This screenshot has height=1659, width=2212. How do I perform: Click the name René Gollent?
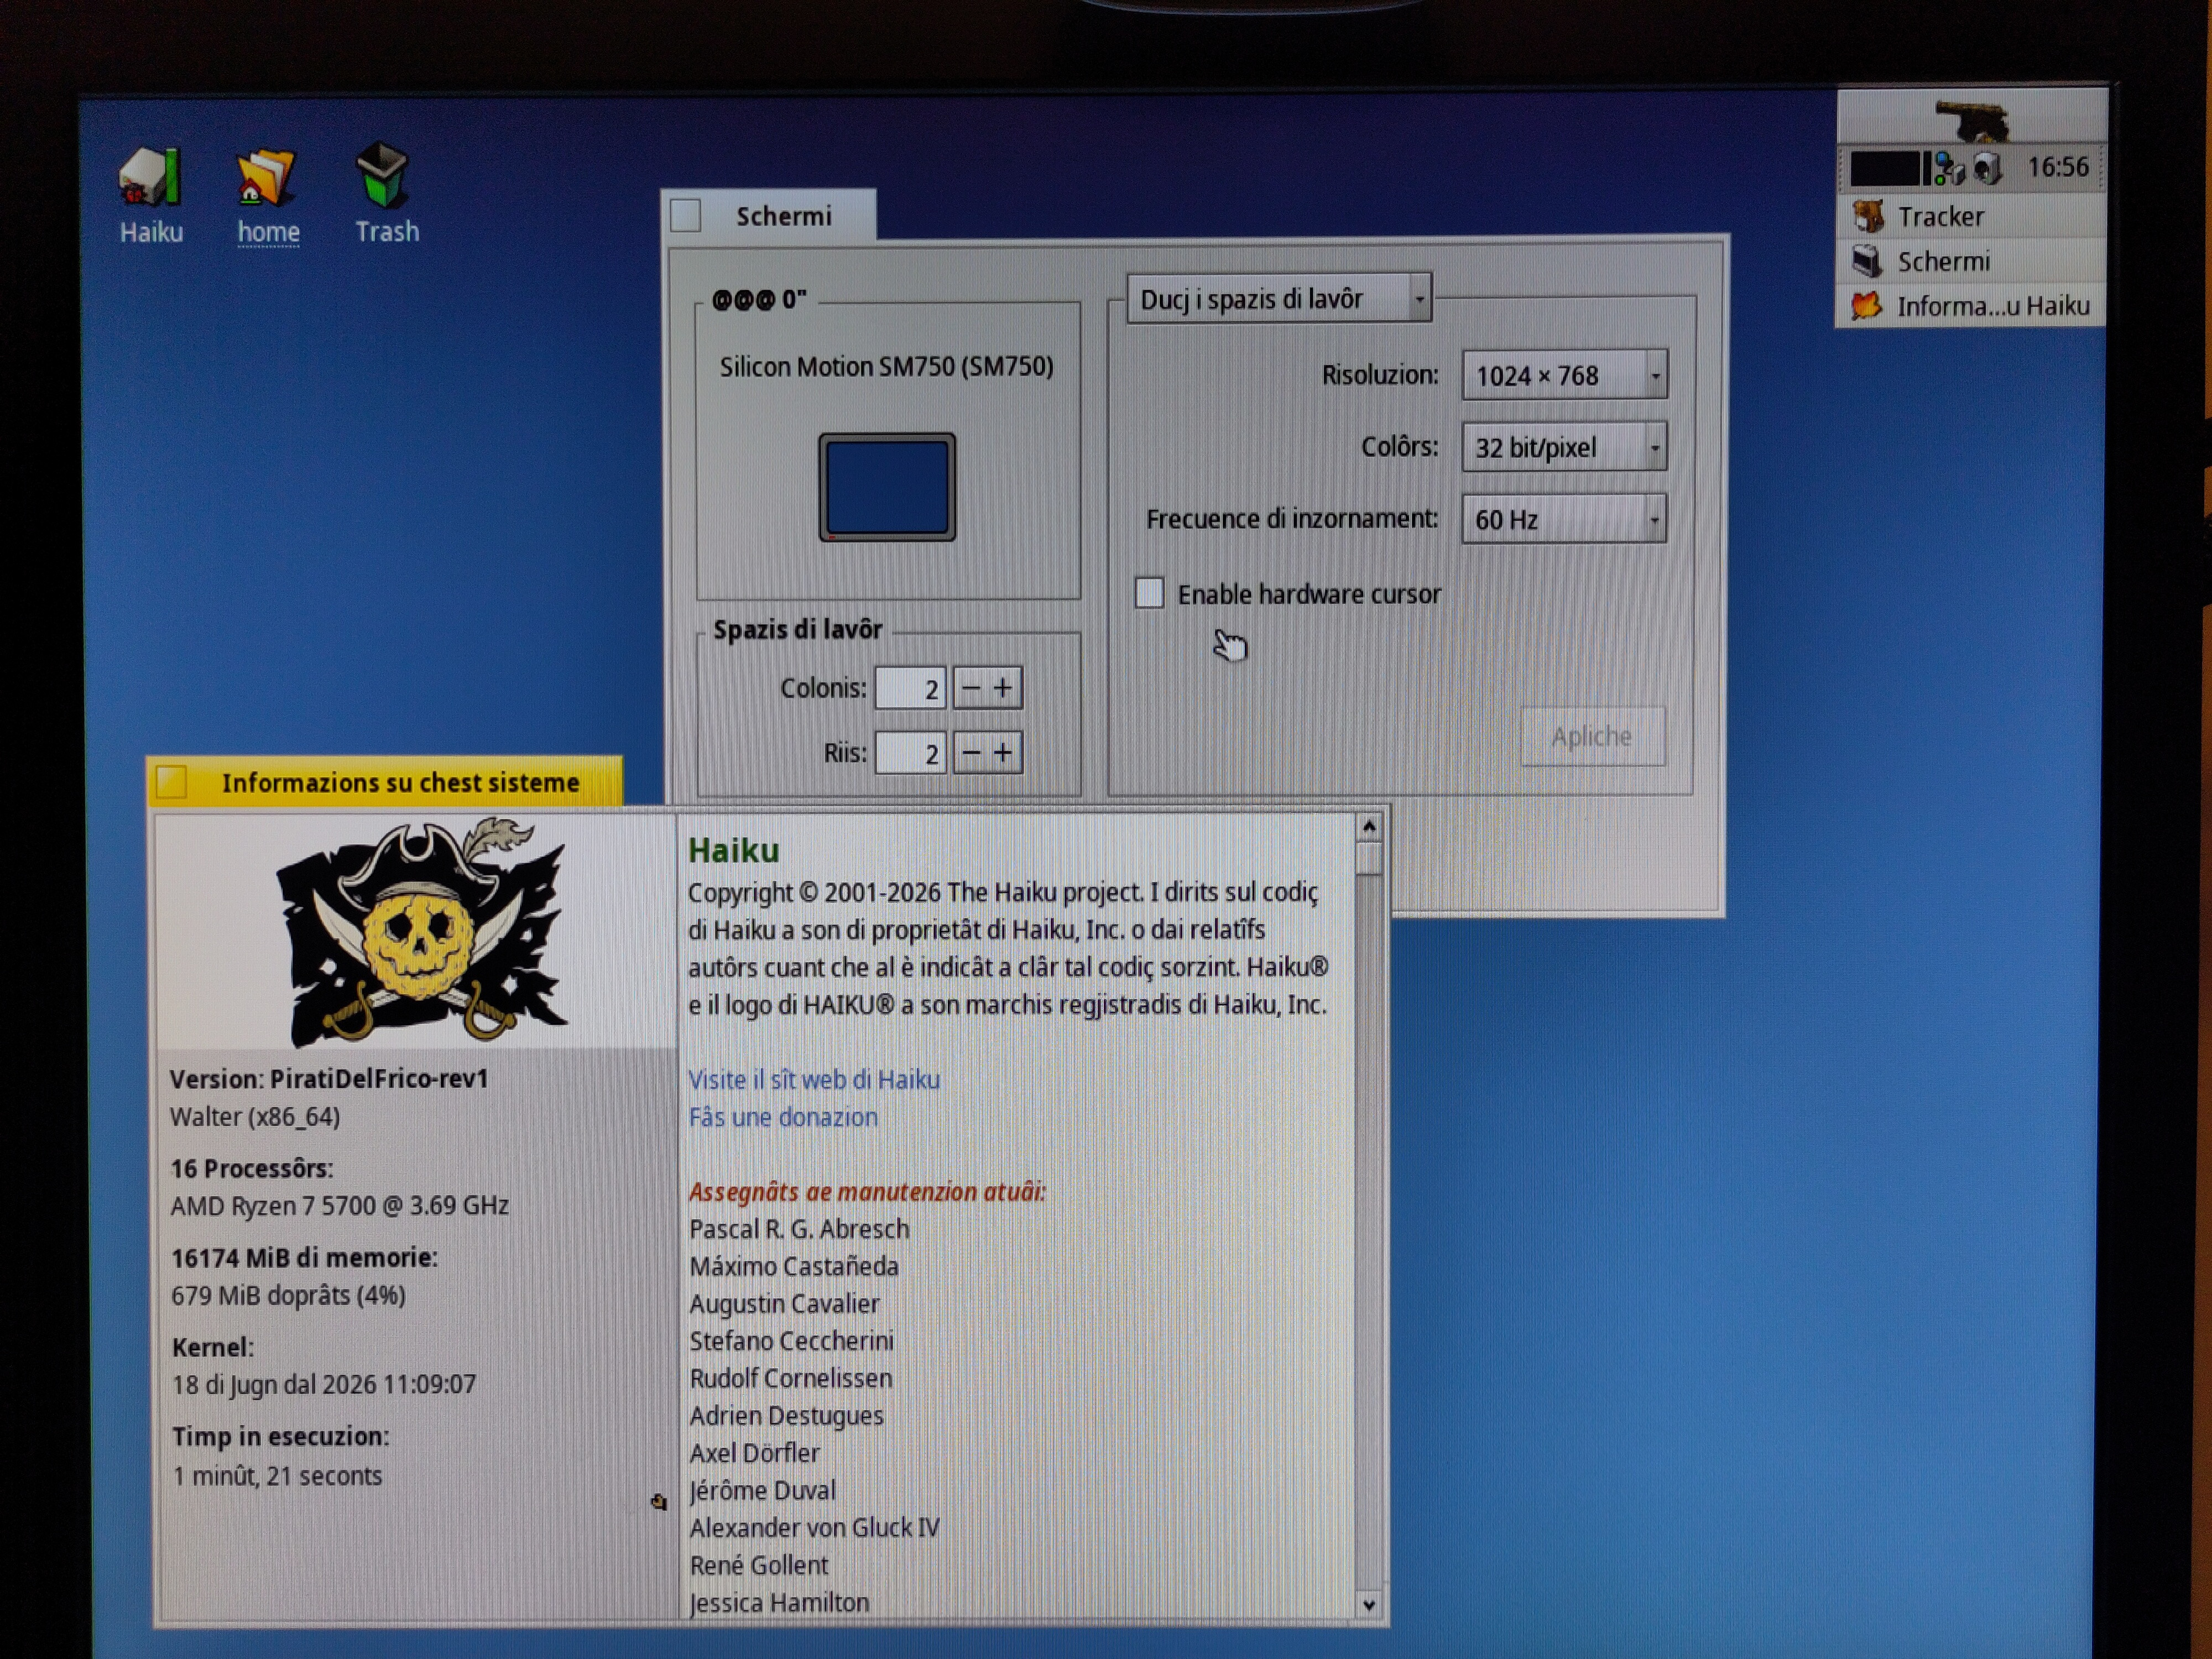(x=759, y=1566)
